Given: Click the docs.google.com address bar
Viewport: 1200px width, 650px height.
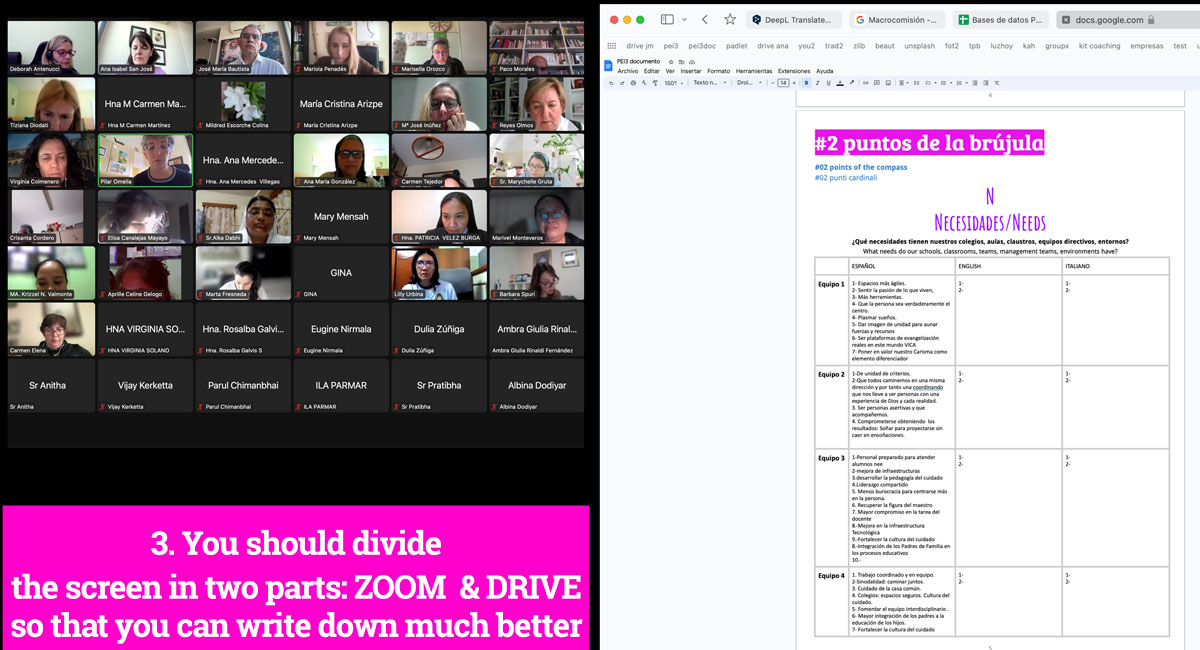Looking at the screenshot, I should pos(1128,19).
